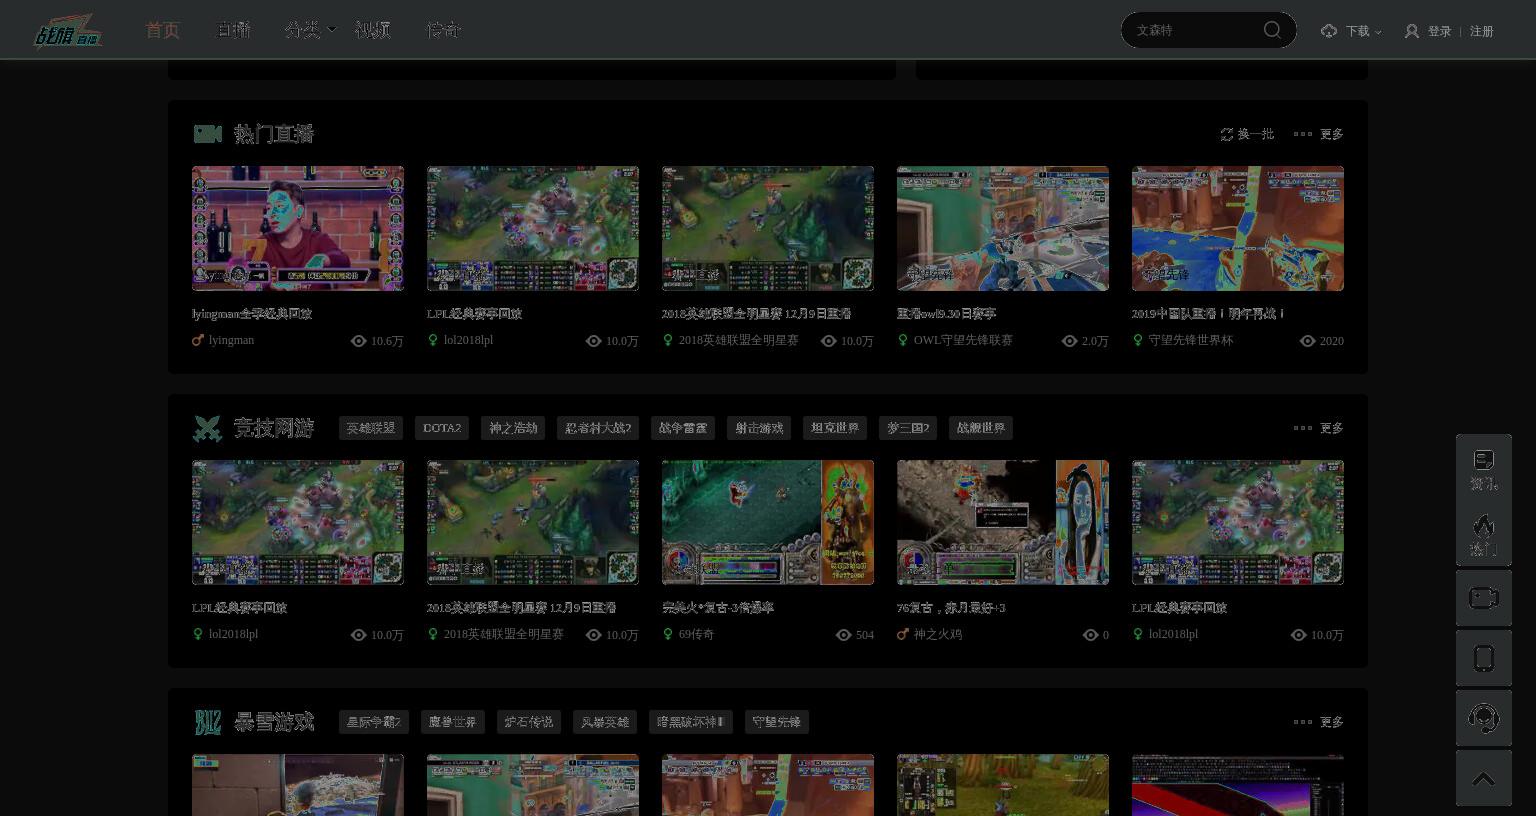Click the cloud download icon

[x=1329, y=31]
